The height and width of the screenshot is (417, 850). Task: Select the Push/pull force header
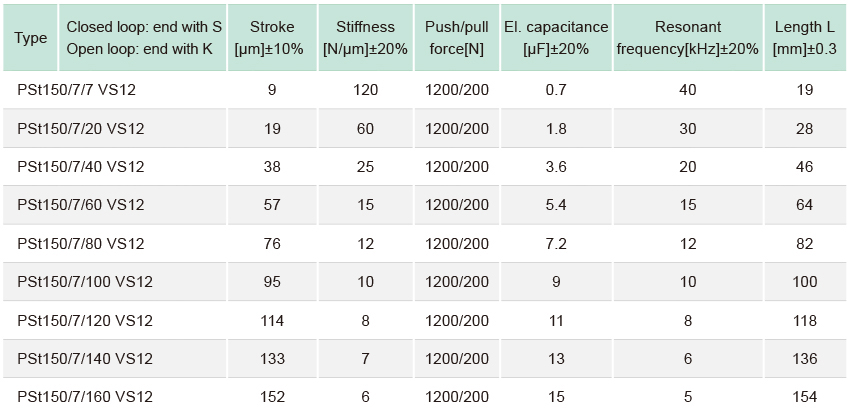point(456,38)
